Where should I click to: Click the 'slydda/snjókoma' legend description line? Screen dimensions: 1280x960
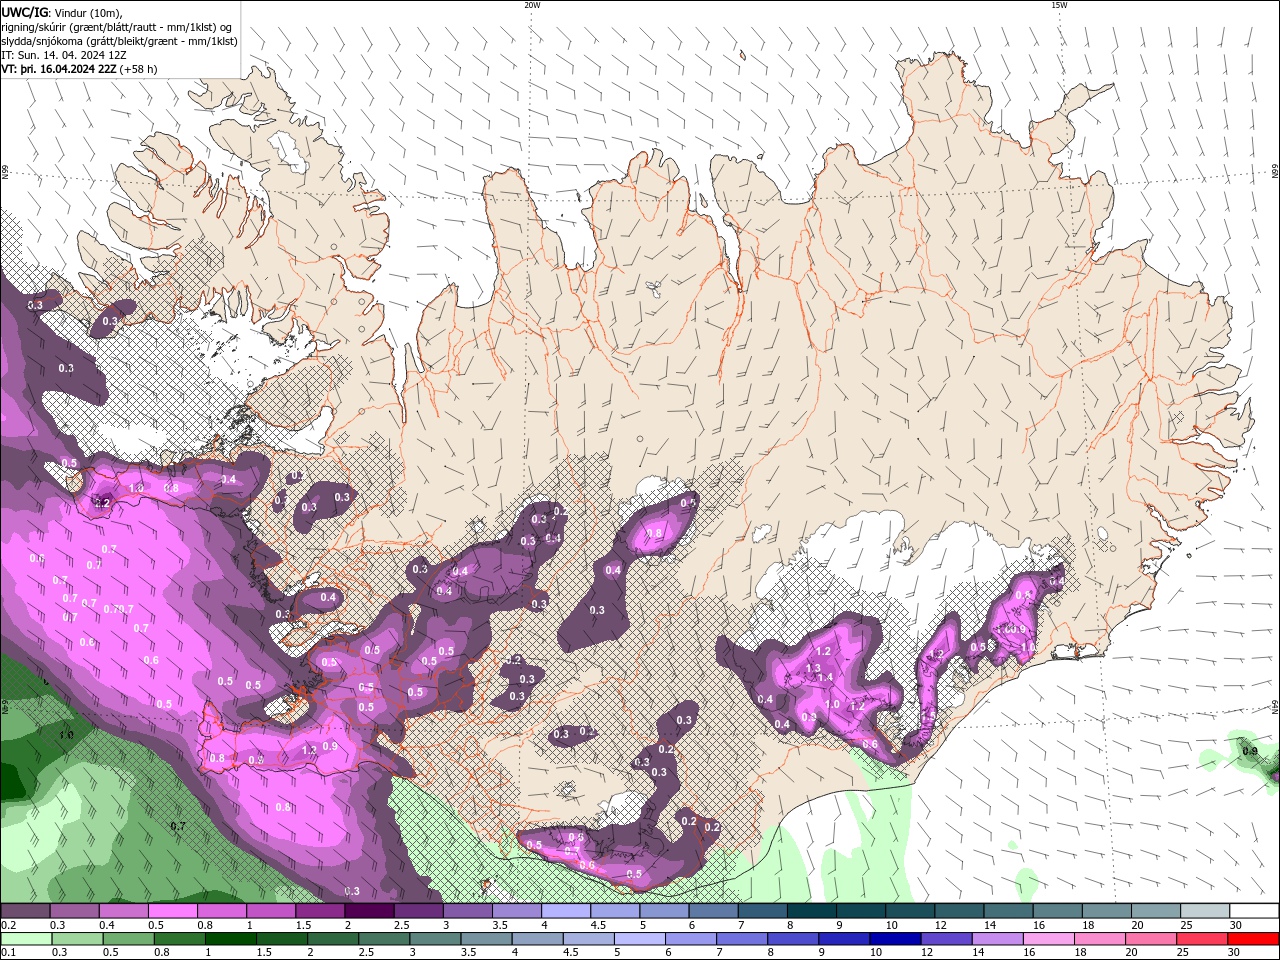pos(119,41)
